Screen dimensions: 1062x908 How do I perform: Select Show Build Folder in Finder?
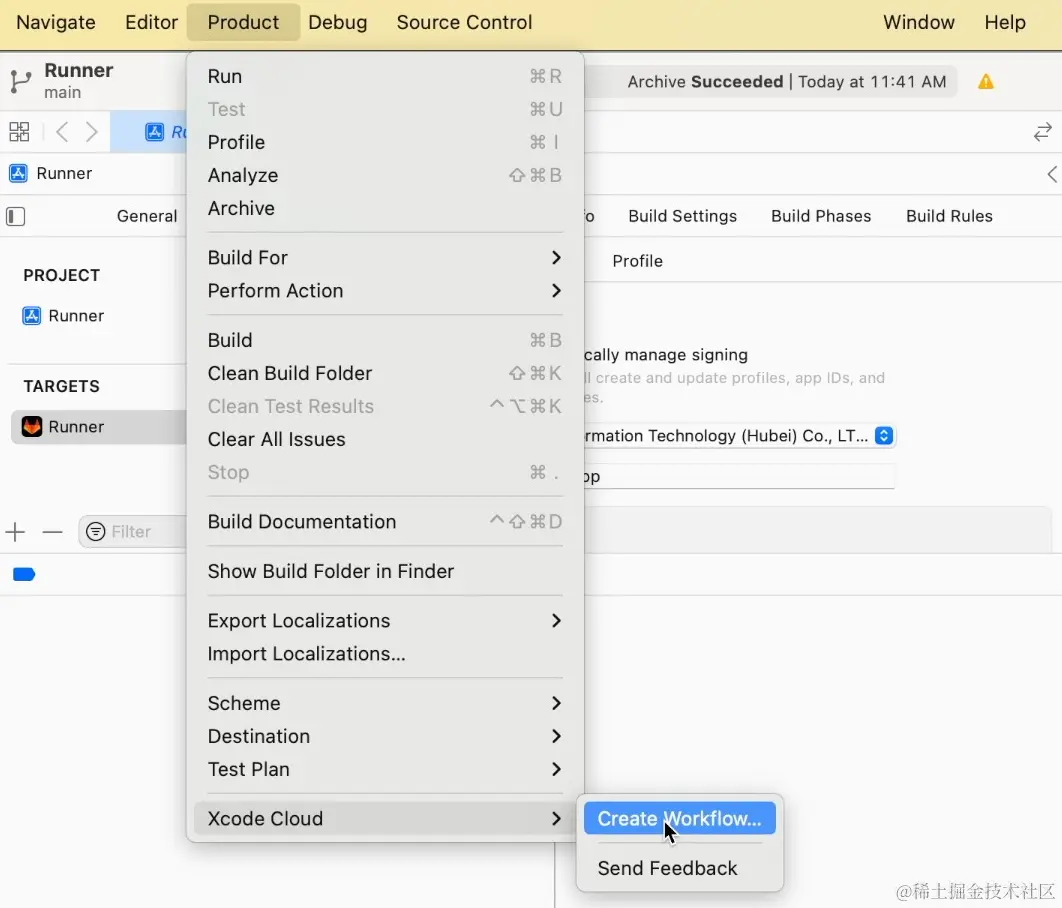pyautogui.click(x=385, y=571)
